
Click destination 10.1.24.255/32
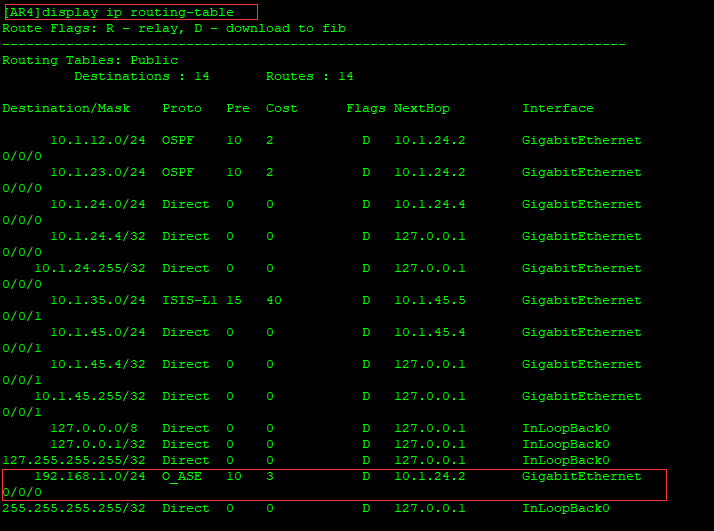pos(90,268)
